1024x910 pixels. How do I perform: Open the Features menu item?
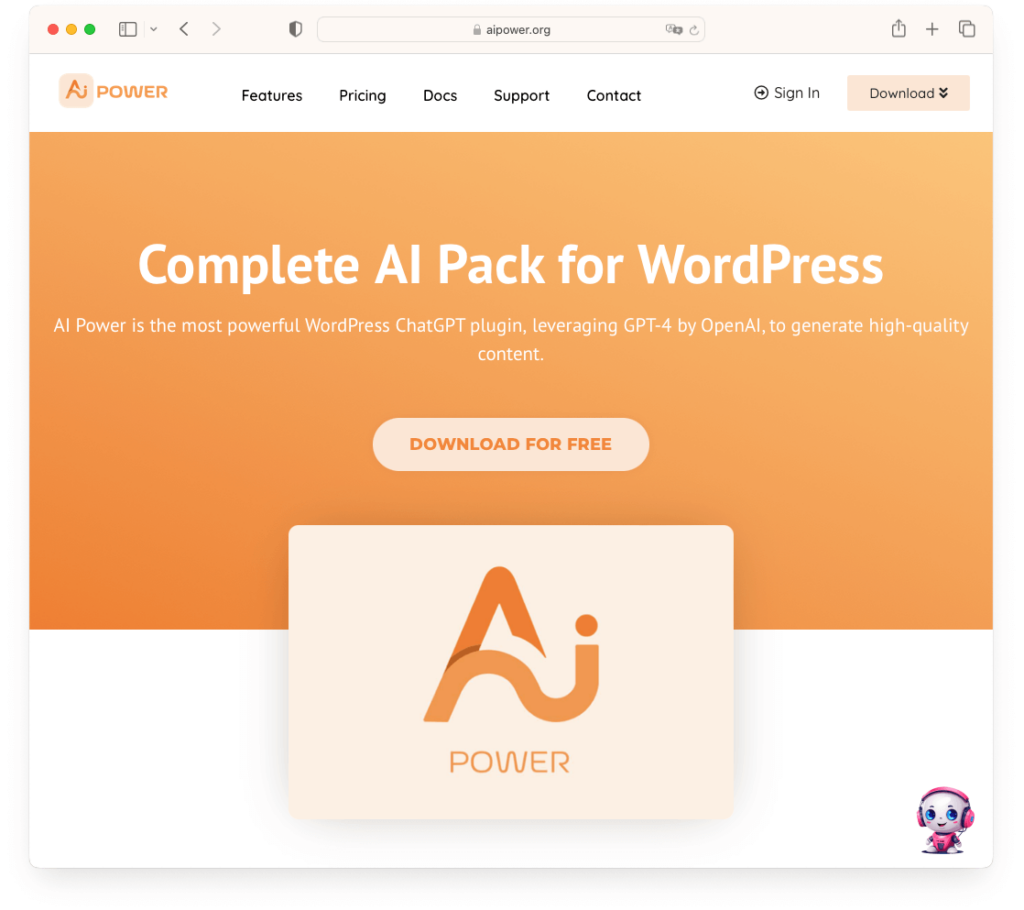click(272, 95)
